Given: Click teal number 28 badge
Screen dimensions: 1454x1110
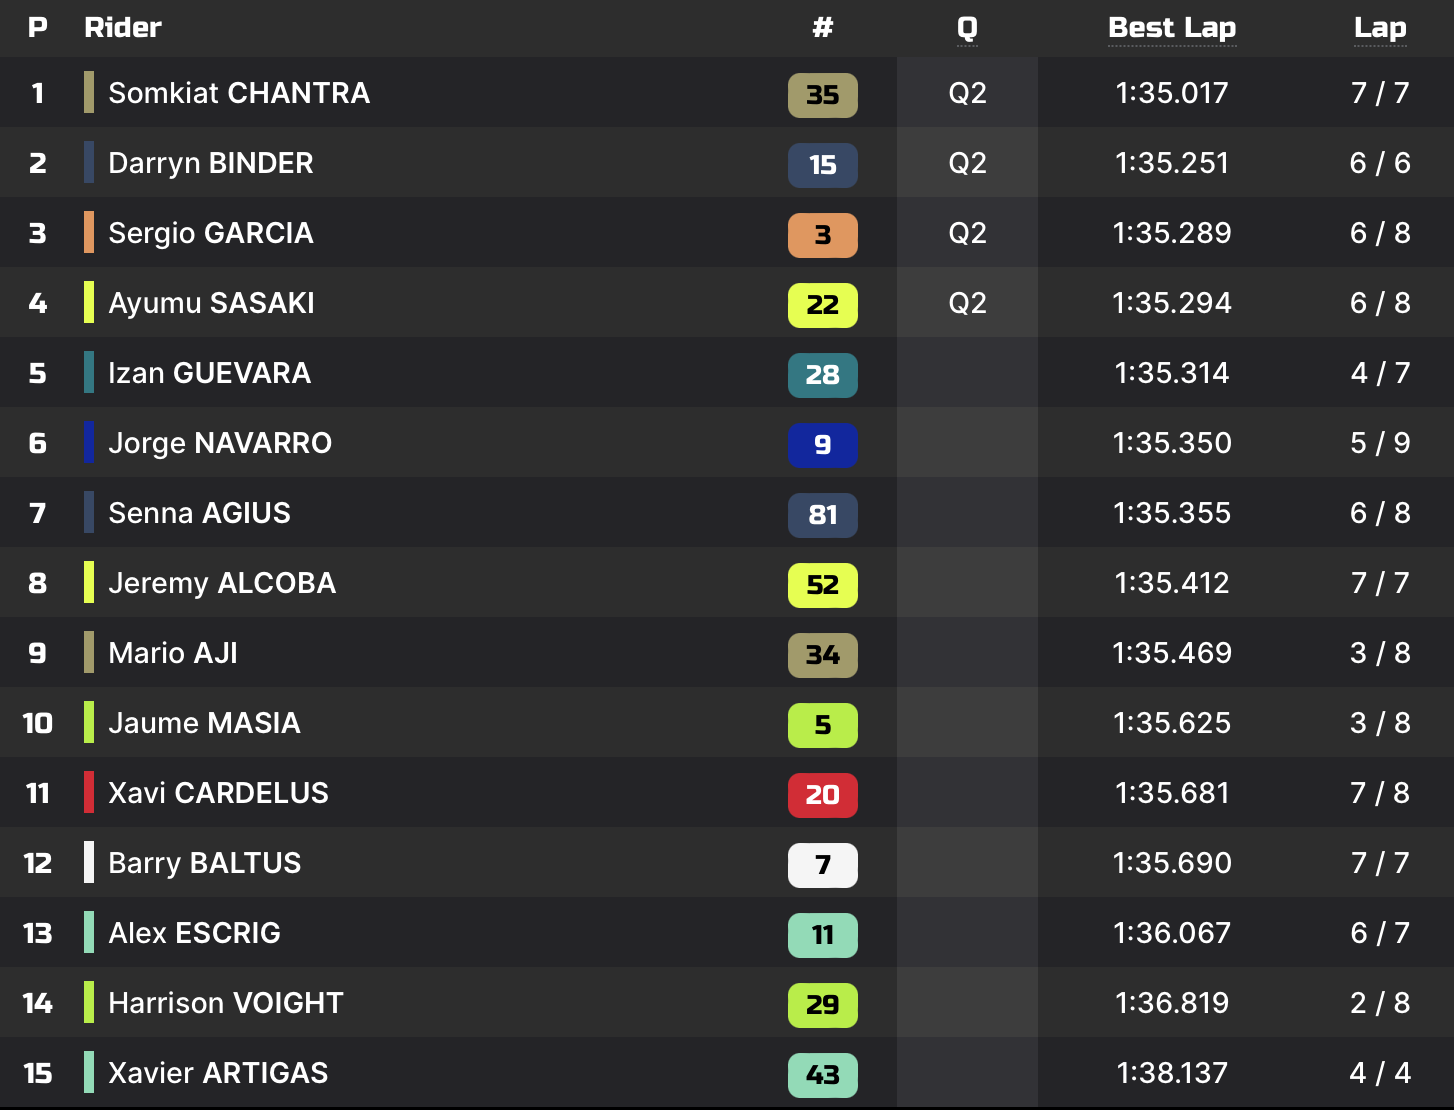Looking at the screenshot, I should [822, 375].
